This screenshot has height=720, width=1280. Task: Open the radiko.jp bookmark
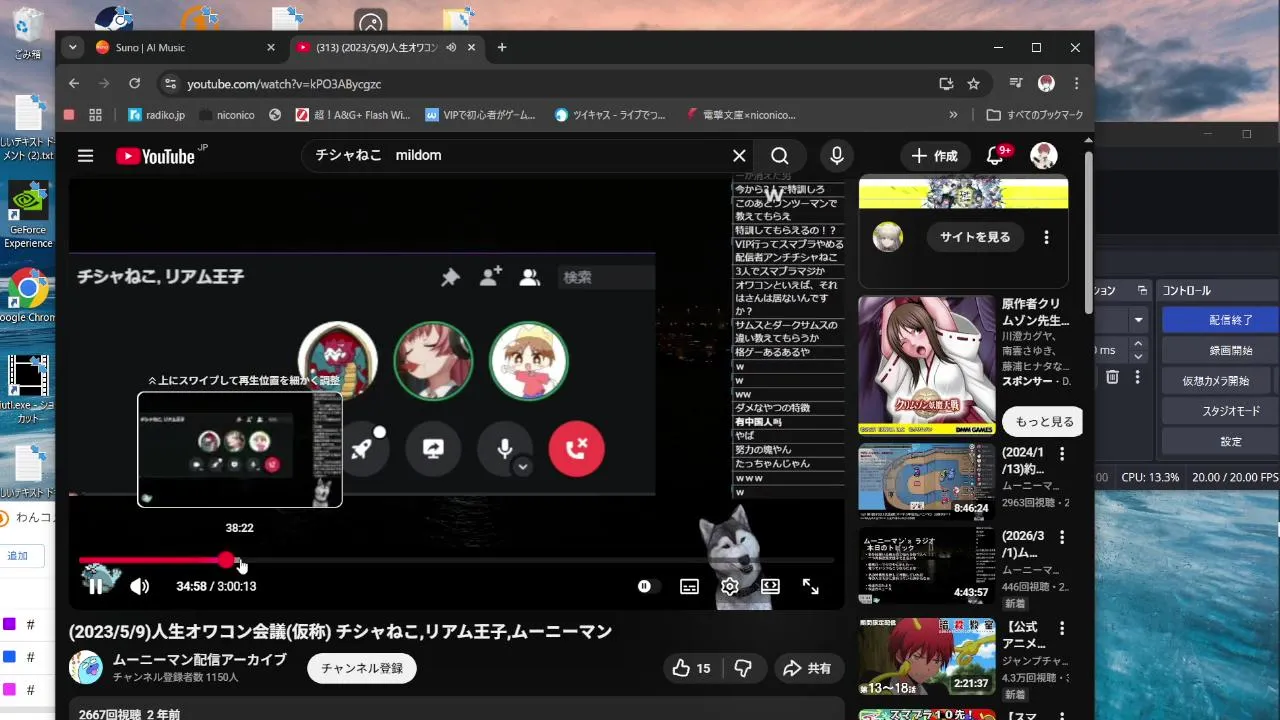tap(156, 115)
